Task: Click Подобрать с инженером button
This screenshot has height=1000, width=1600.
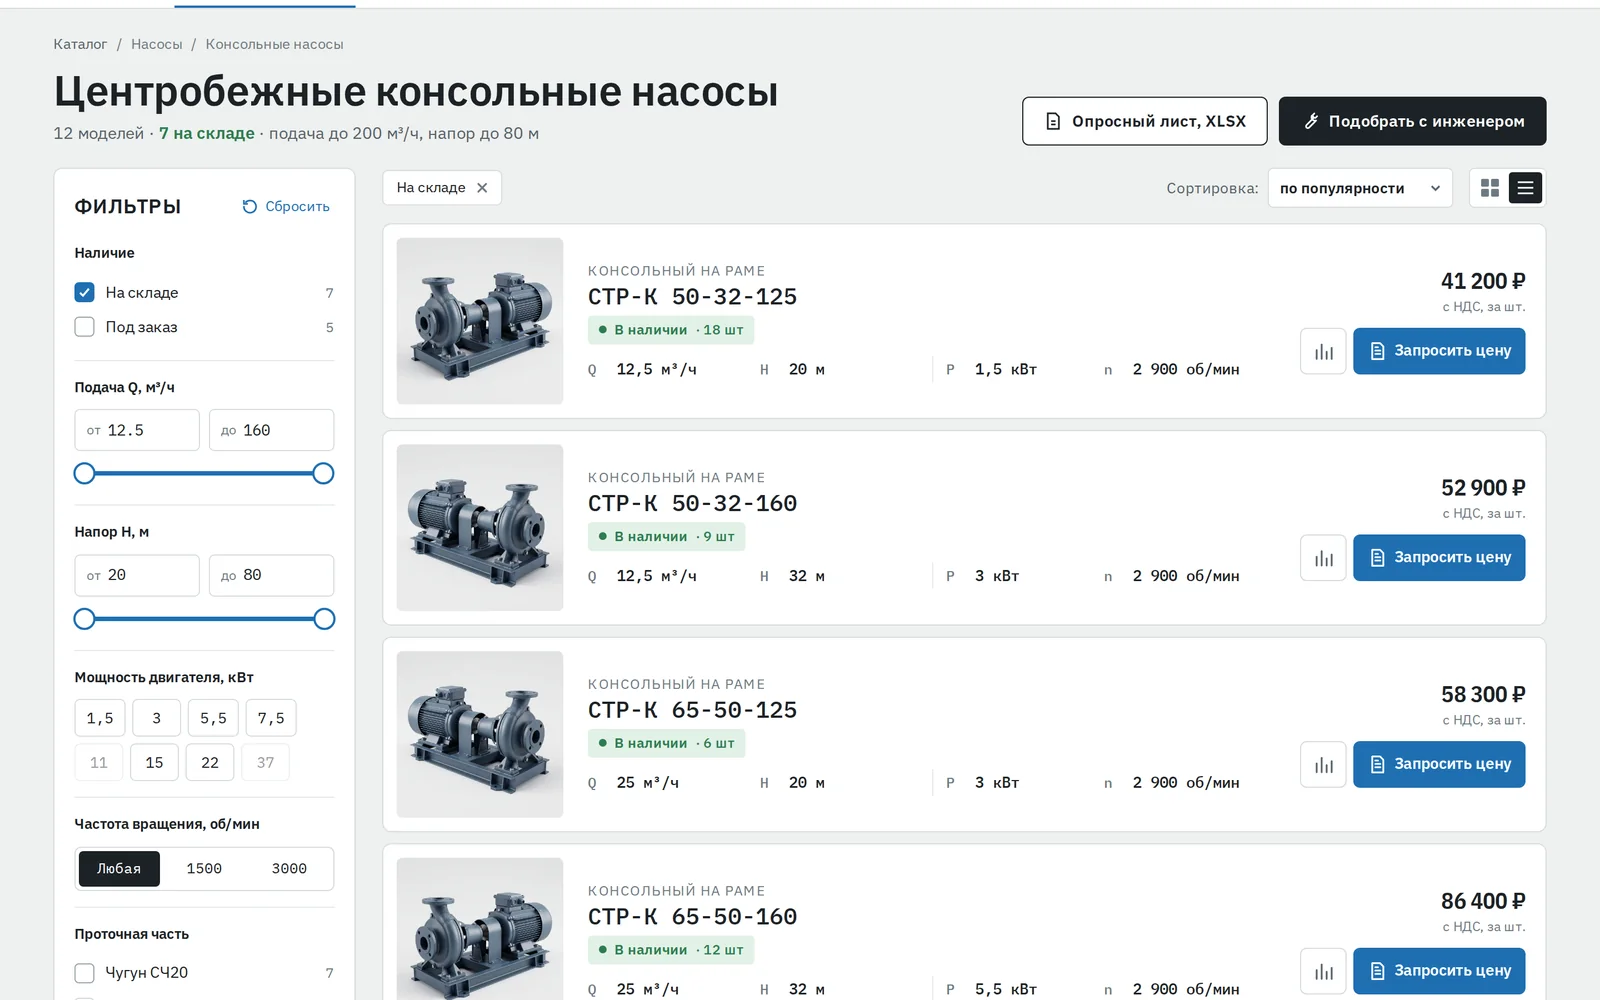Action: 1413,121
